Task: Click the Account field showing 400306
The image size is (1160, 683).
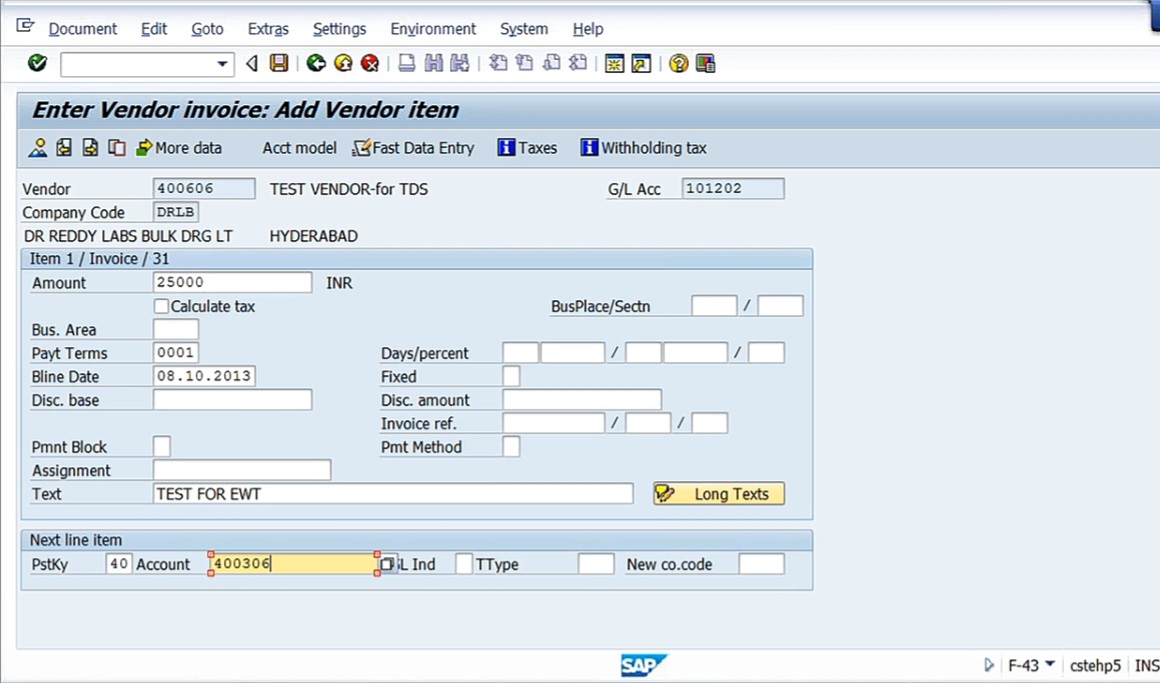Action: click(294, 564)
